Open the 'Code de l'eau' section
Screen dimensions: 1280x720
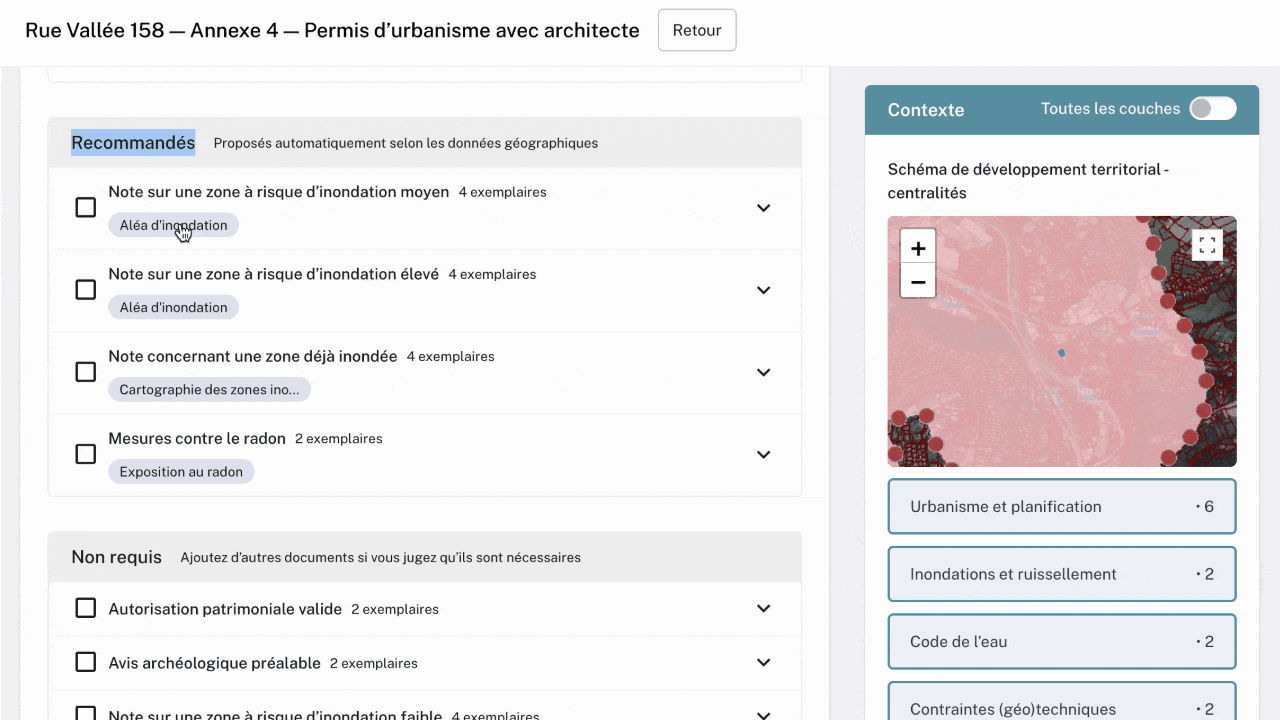1061,642
